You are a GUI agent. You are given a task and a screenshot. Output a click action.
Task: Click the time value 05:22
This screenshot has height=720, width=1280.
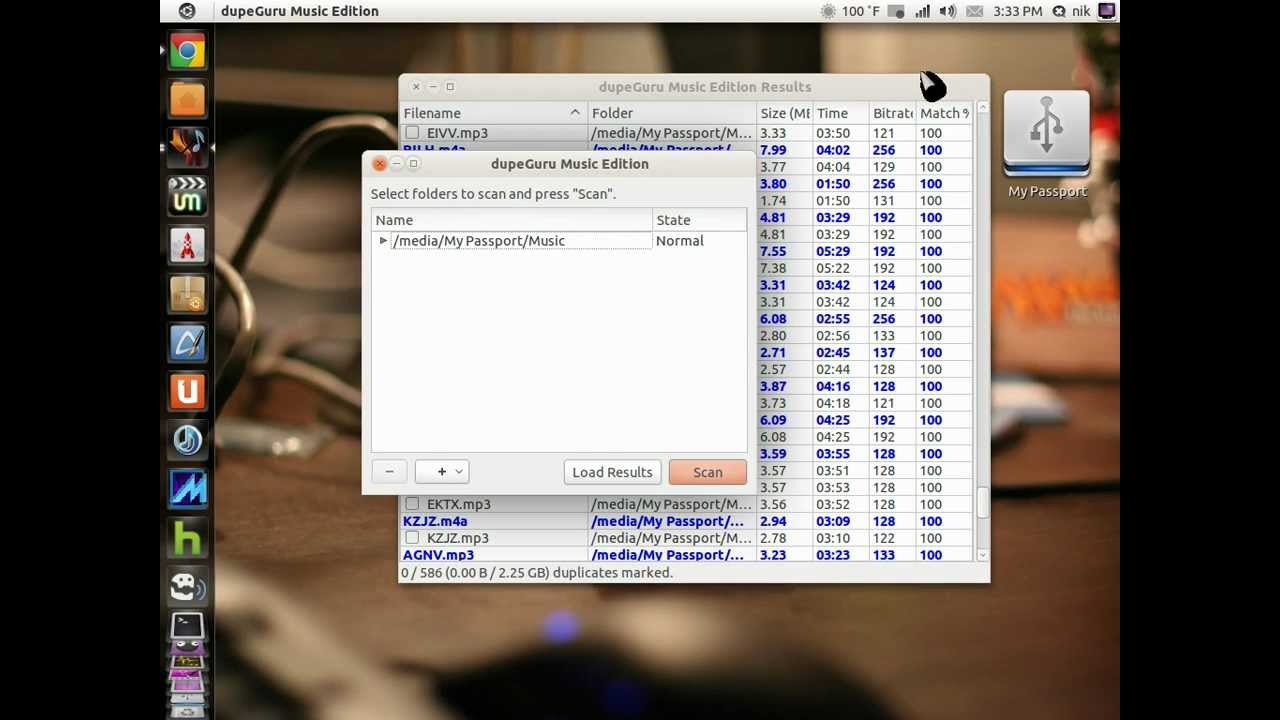click(832, 268)
